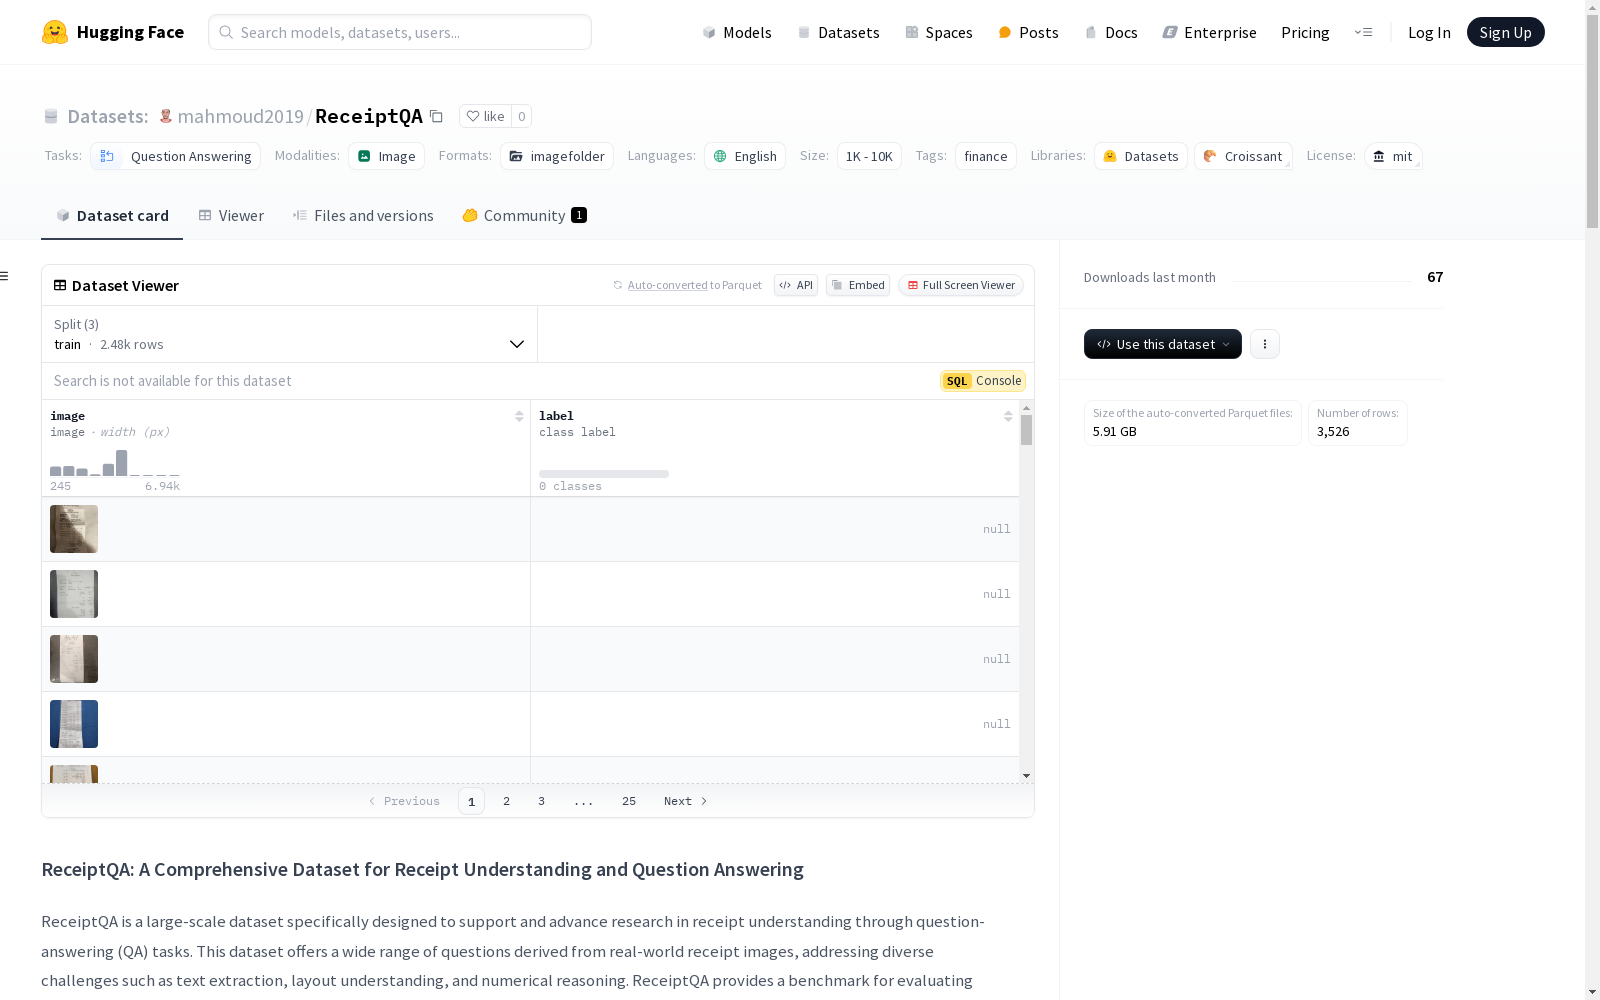Click the image width histogram bars
This screenshot has width=1600, height=1000.
click(115, 463)
